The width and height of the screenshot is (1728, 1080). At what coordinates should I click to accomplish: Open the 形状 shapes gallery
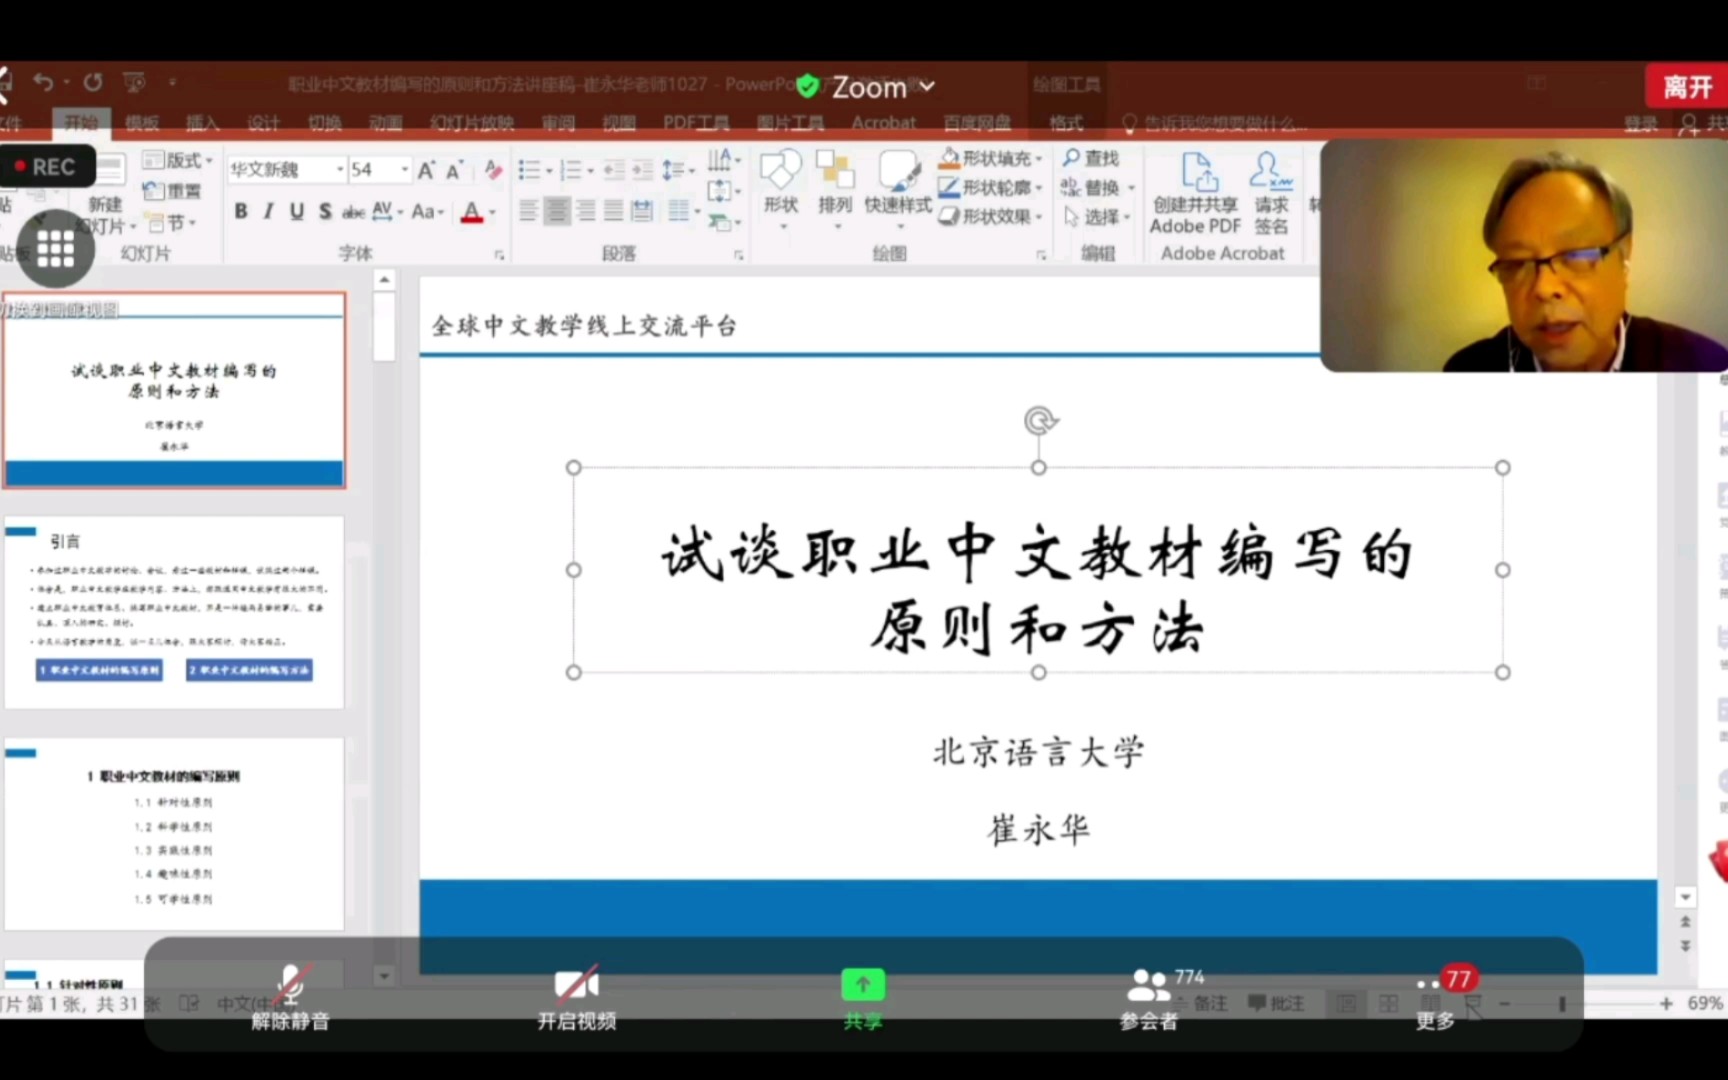[x=781, y=188]
